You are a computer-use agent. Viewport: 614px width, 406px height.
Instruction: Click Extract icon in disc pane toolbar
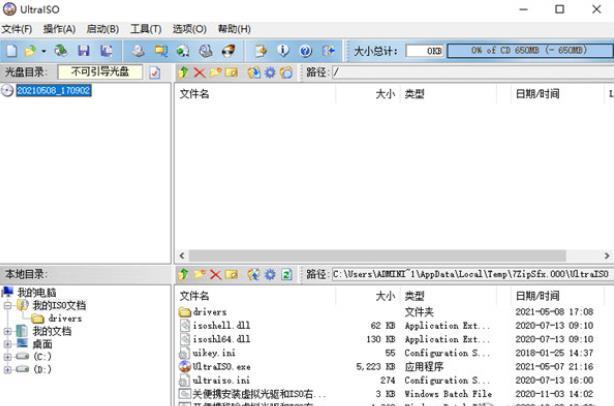[254, 72]
